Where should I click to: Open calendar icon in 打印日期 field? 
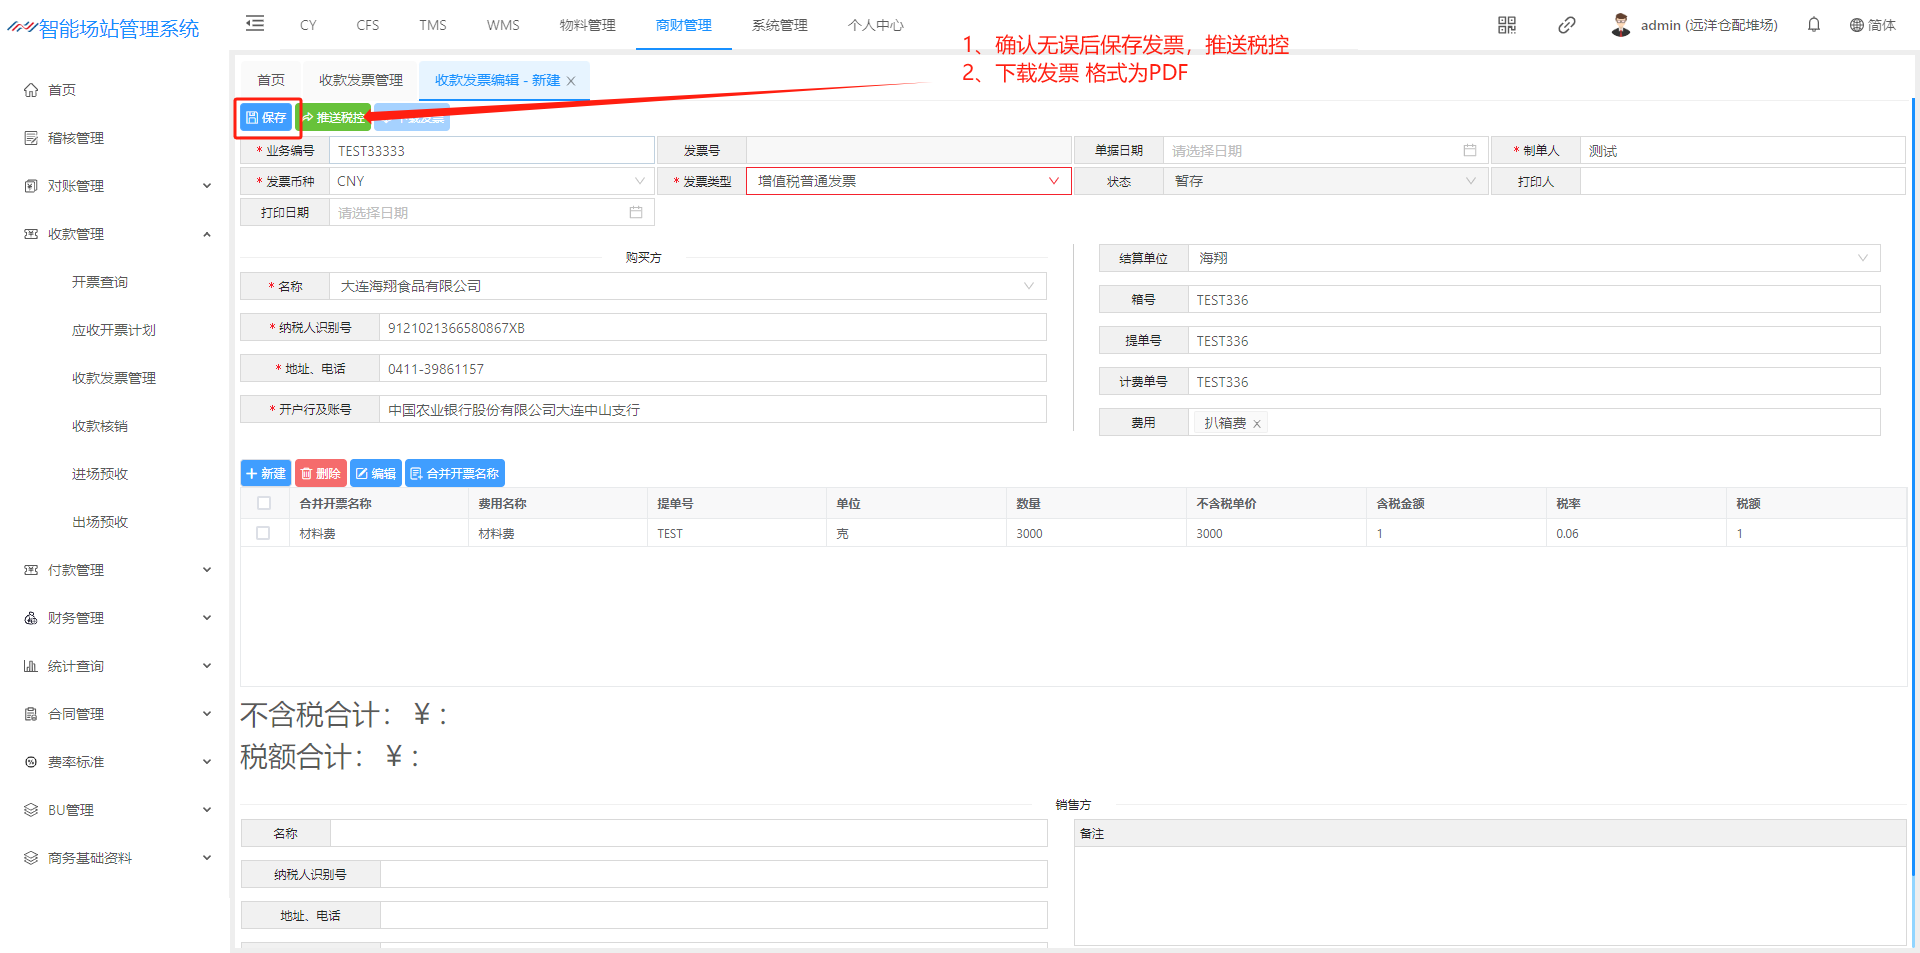635,213
